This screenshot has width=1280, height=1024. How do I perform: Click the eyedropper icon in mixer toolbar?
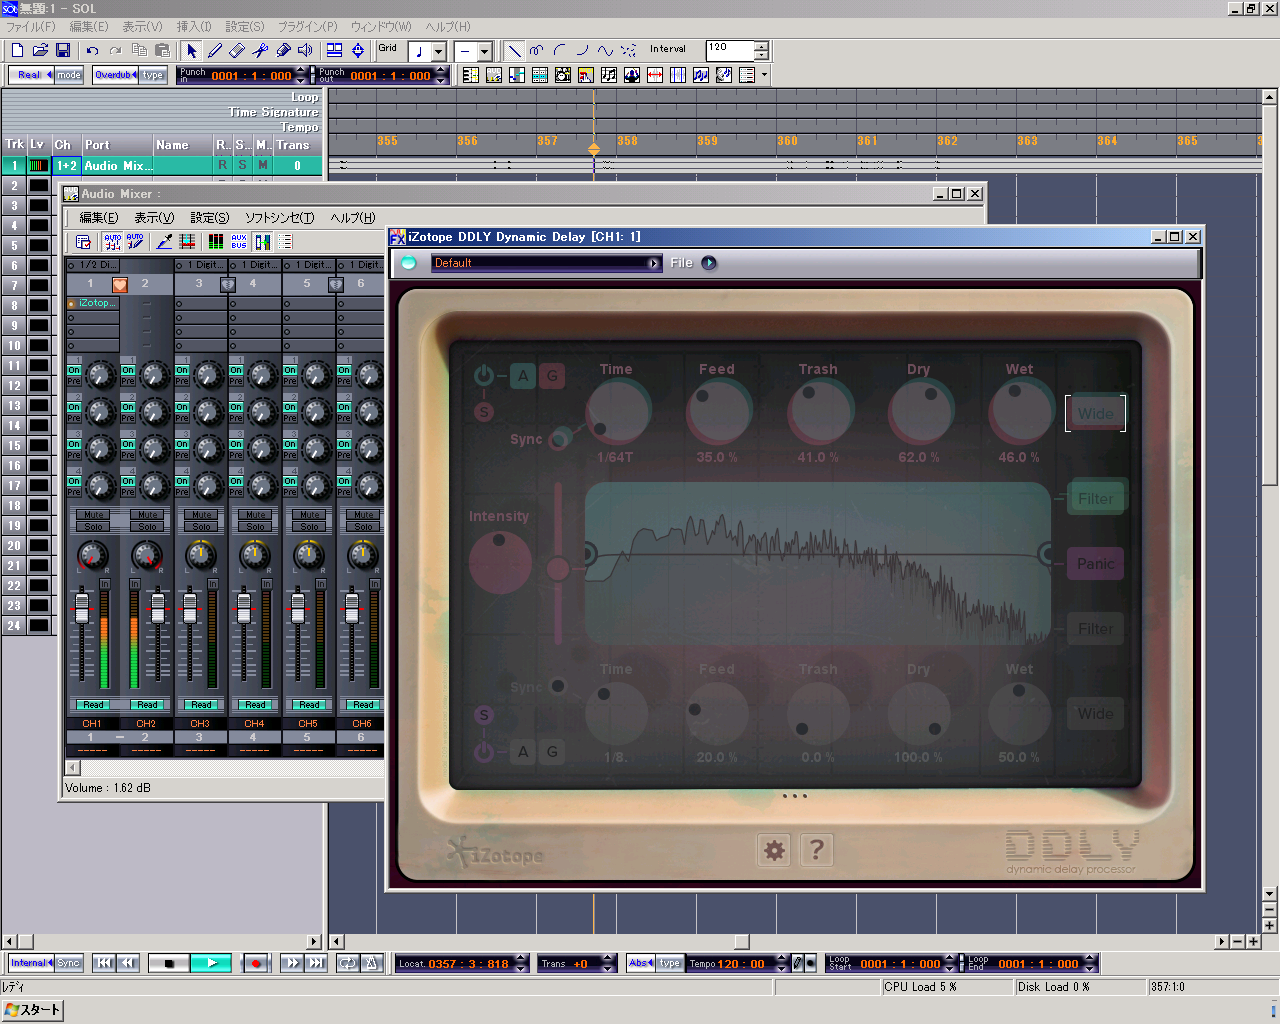point(164,242)
